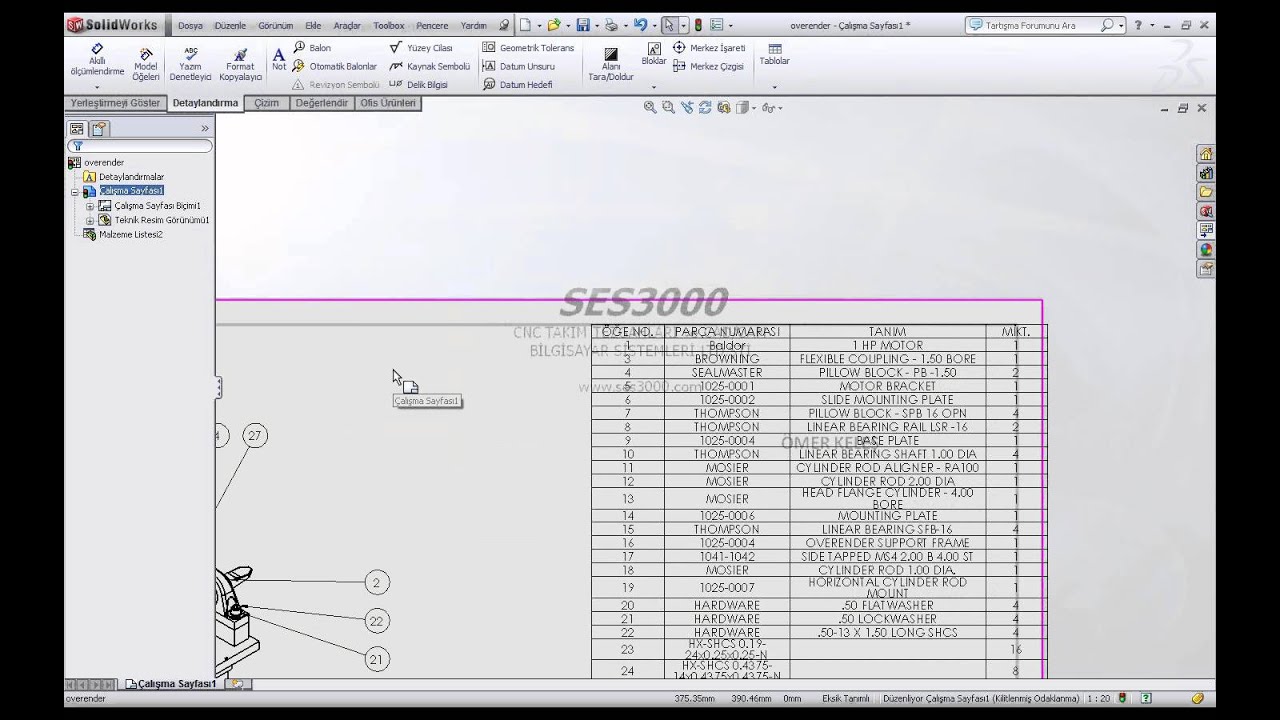
Task: Click the Select cursor tool
Action: 669,25
